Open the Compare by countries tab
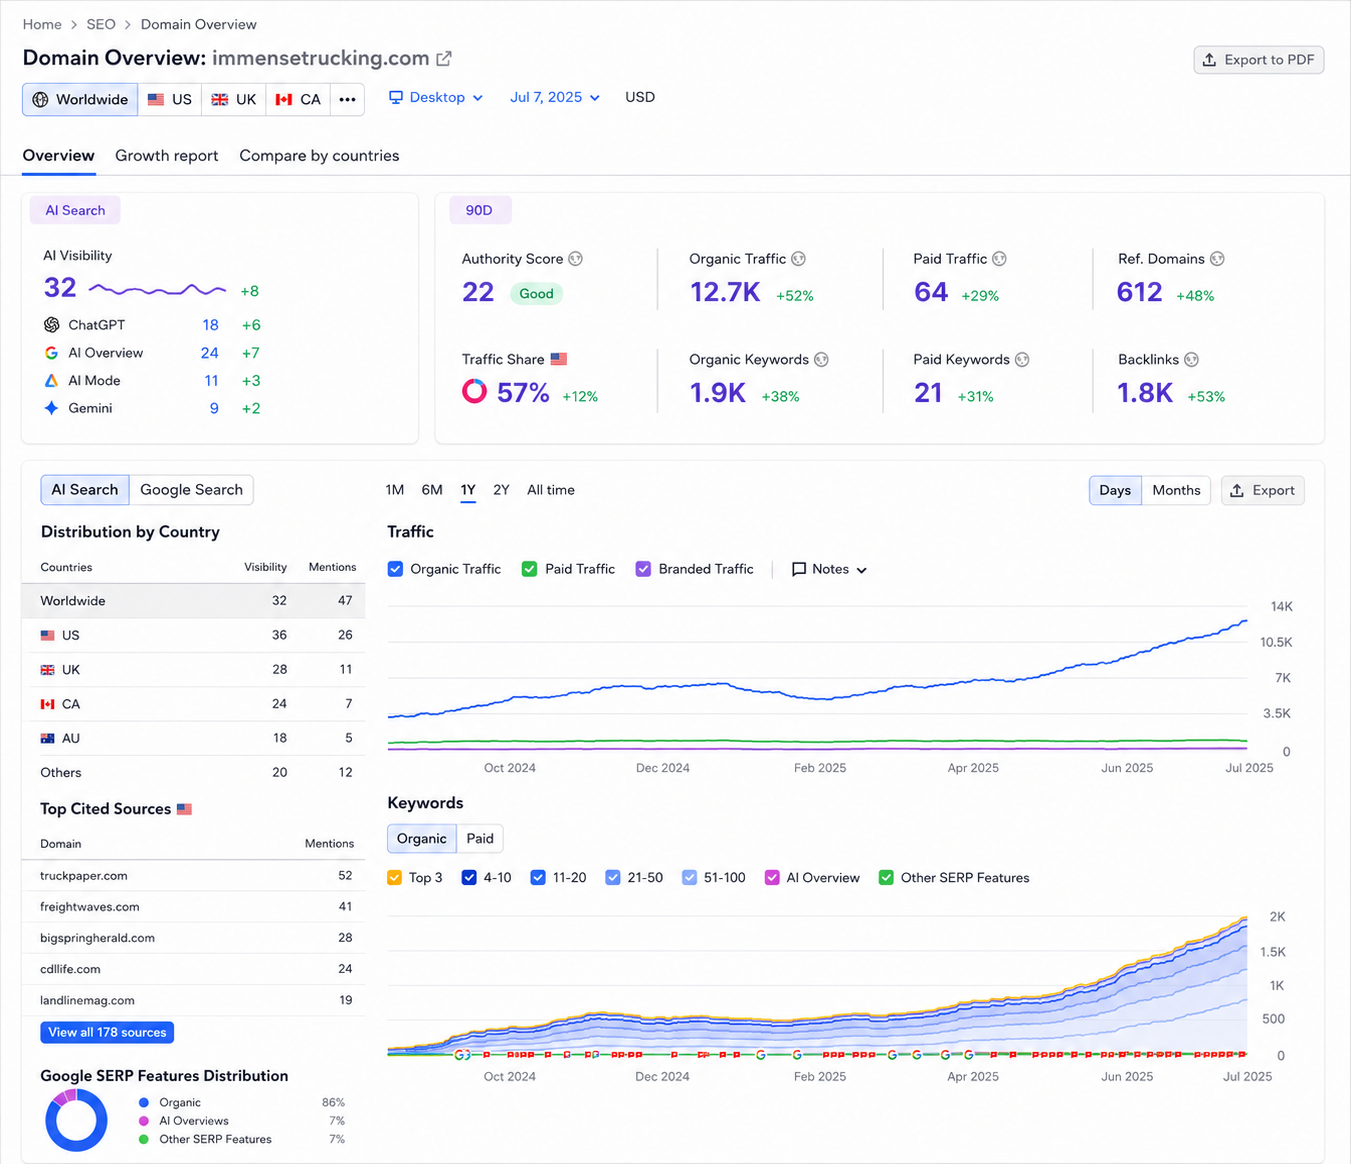The image size is (1351, 1164). [x=319, y=156]
